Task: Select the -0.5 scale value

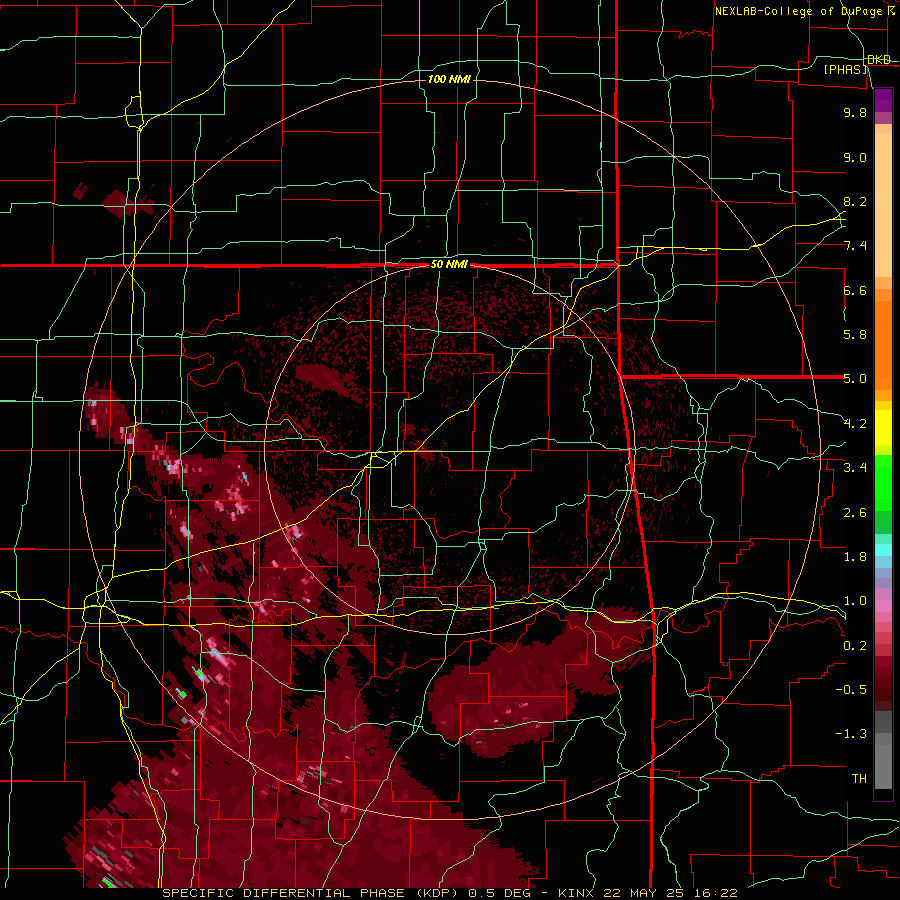Action: 851,690
